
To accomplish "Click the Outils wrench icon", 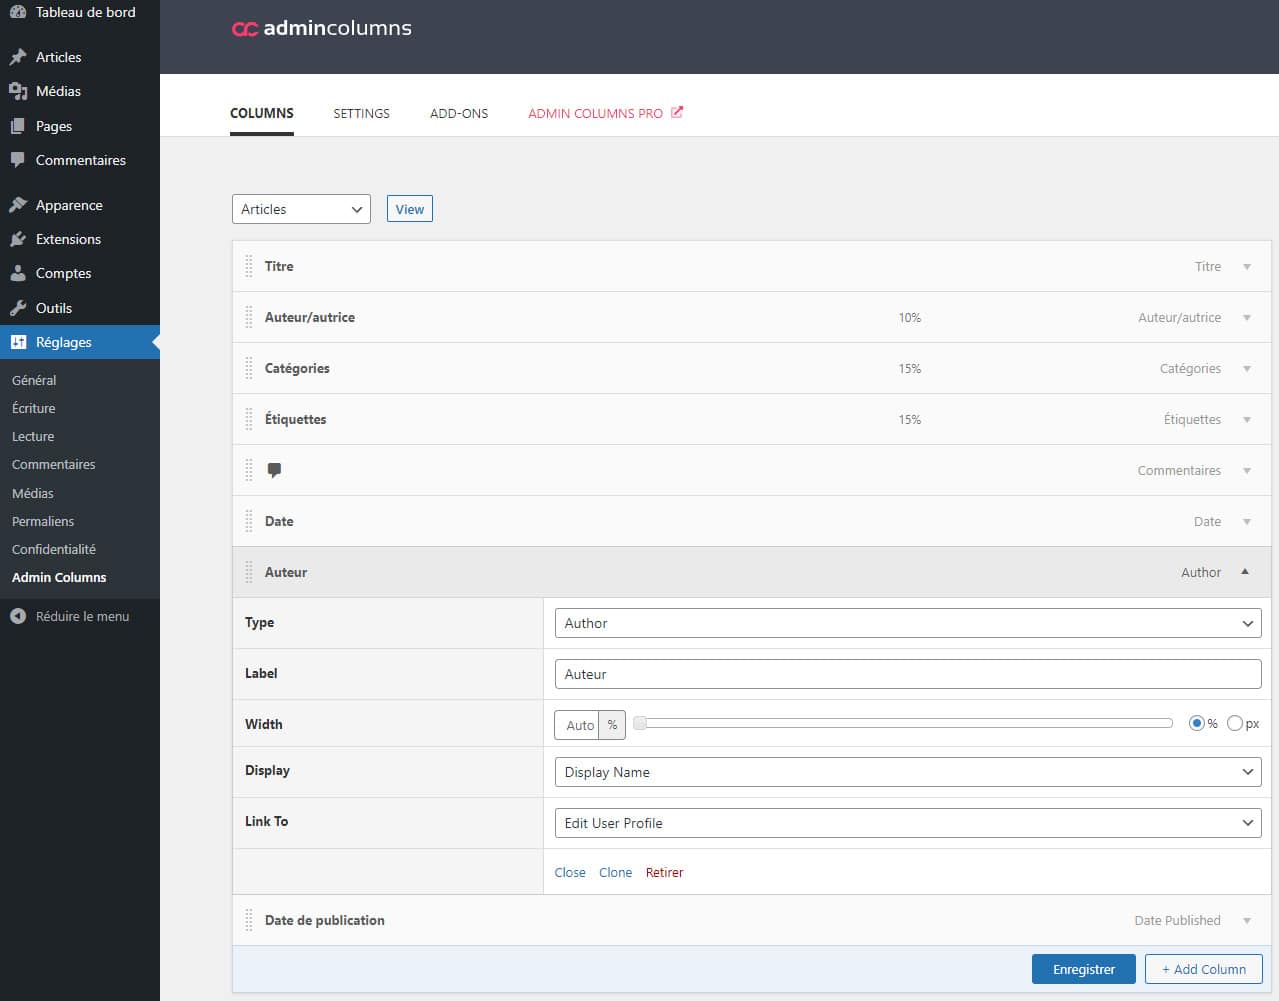I will [18, 308].
